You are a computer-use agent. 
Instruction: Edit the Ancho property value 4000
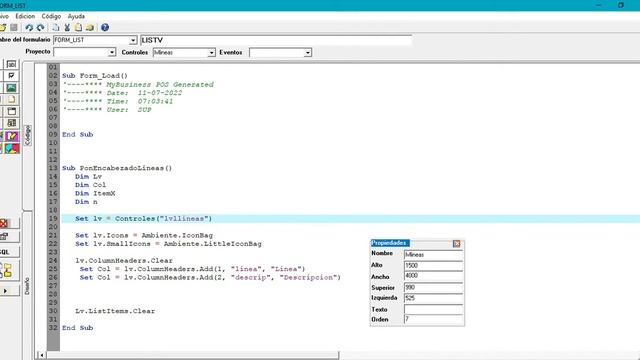pos(433,276)
